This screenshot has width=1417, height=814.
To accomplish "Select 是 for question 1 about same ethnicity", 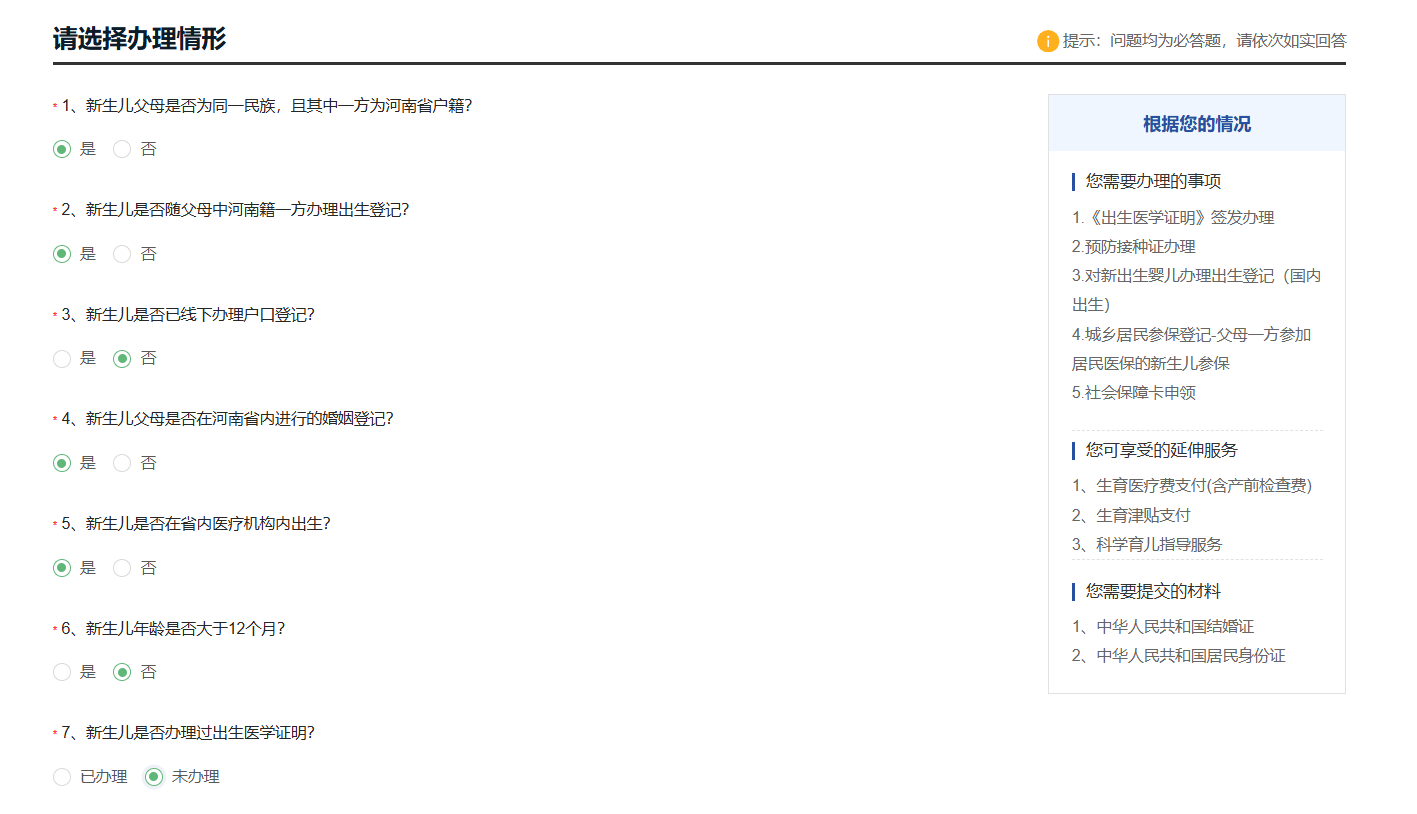I will (62, 149).
